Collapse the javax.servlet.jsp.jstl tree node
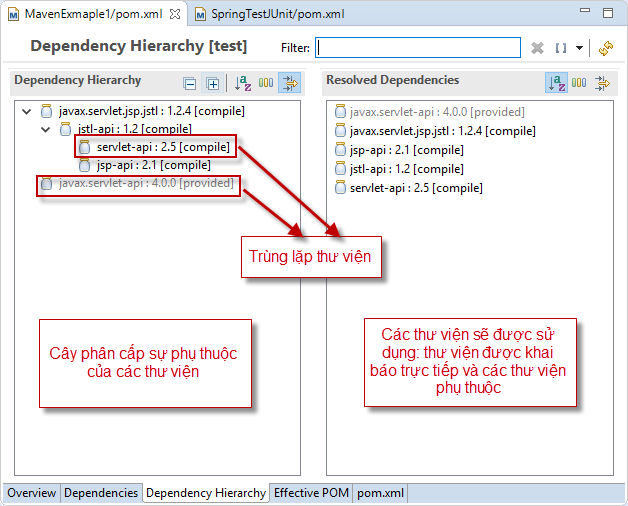628x506 pixels. tap(26, 111)
